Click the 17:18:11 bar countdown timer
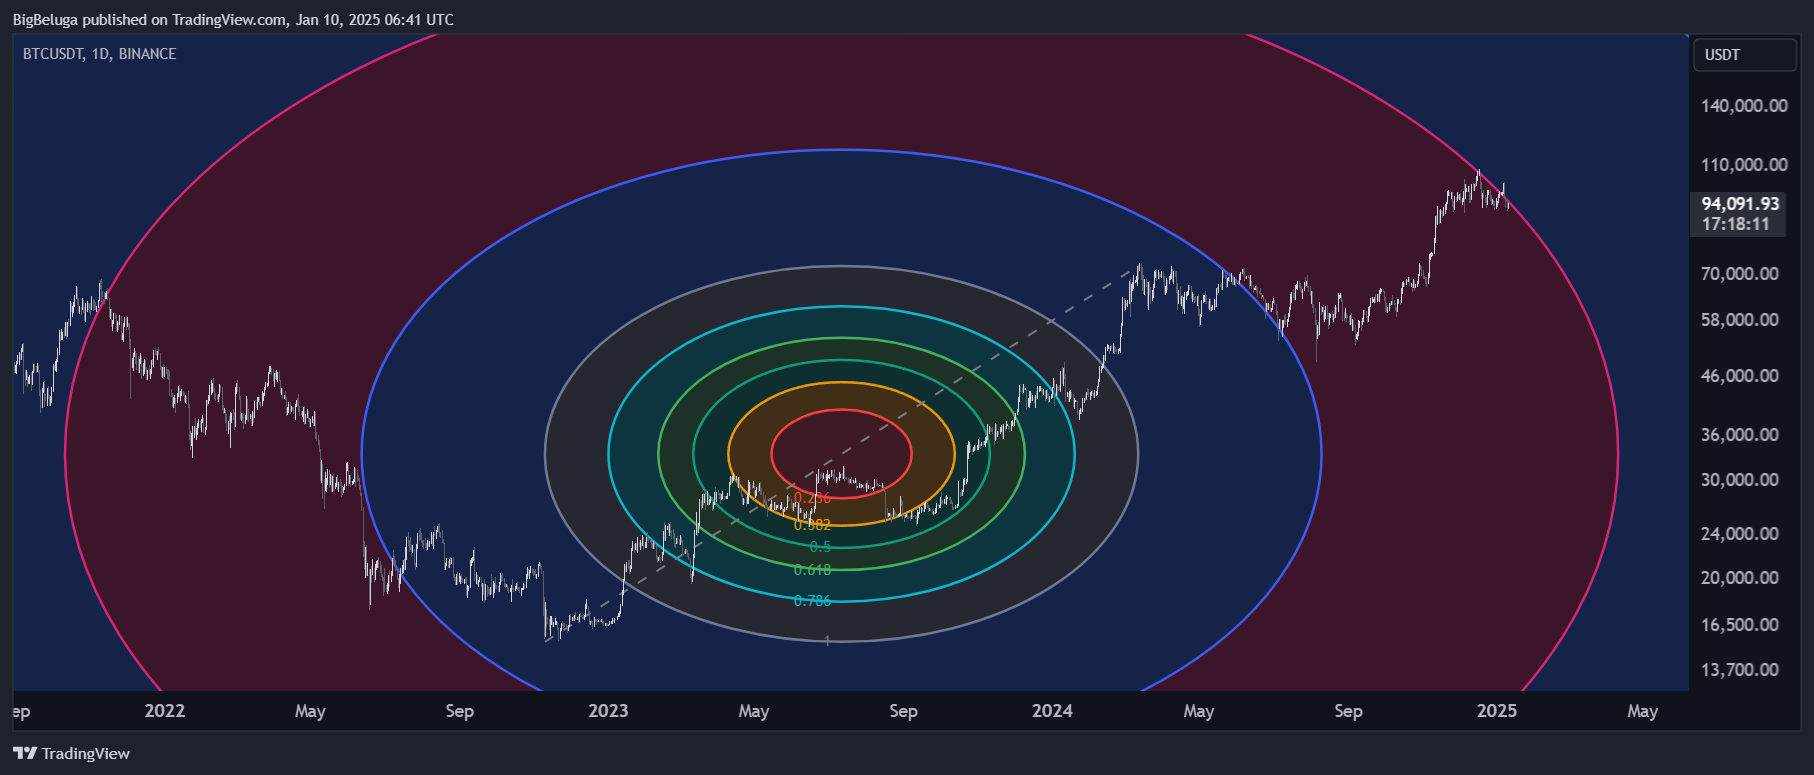This screenshot has height=775, width=1814. click(1736, 224)
